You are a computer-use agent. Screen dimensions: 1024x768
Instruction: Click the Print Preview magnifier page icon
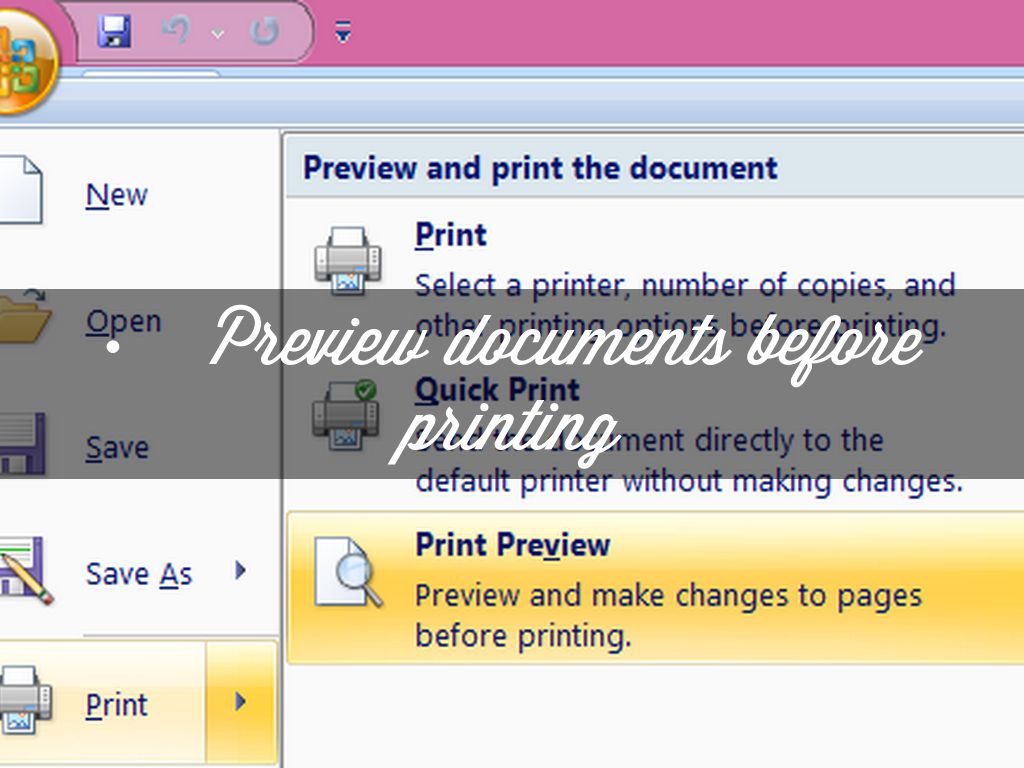[x=348, y=572]
